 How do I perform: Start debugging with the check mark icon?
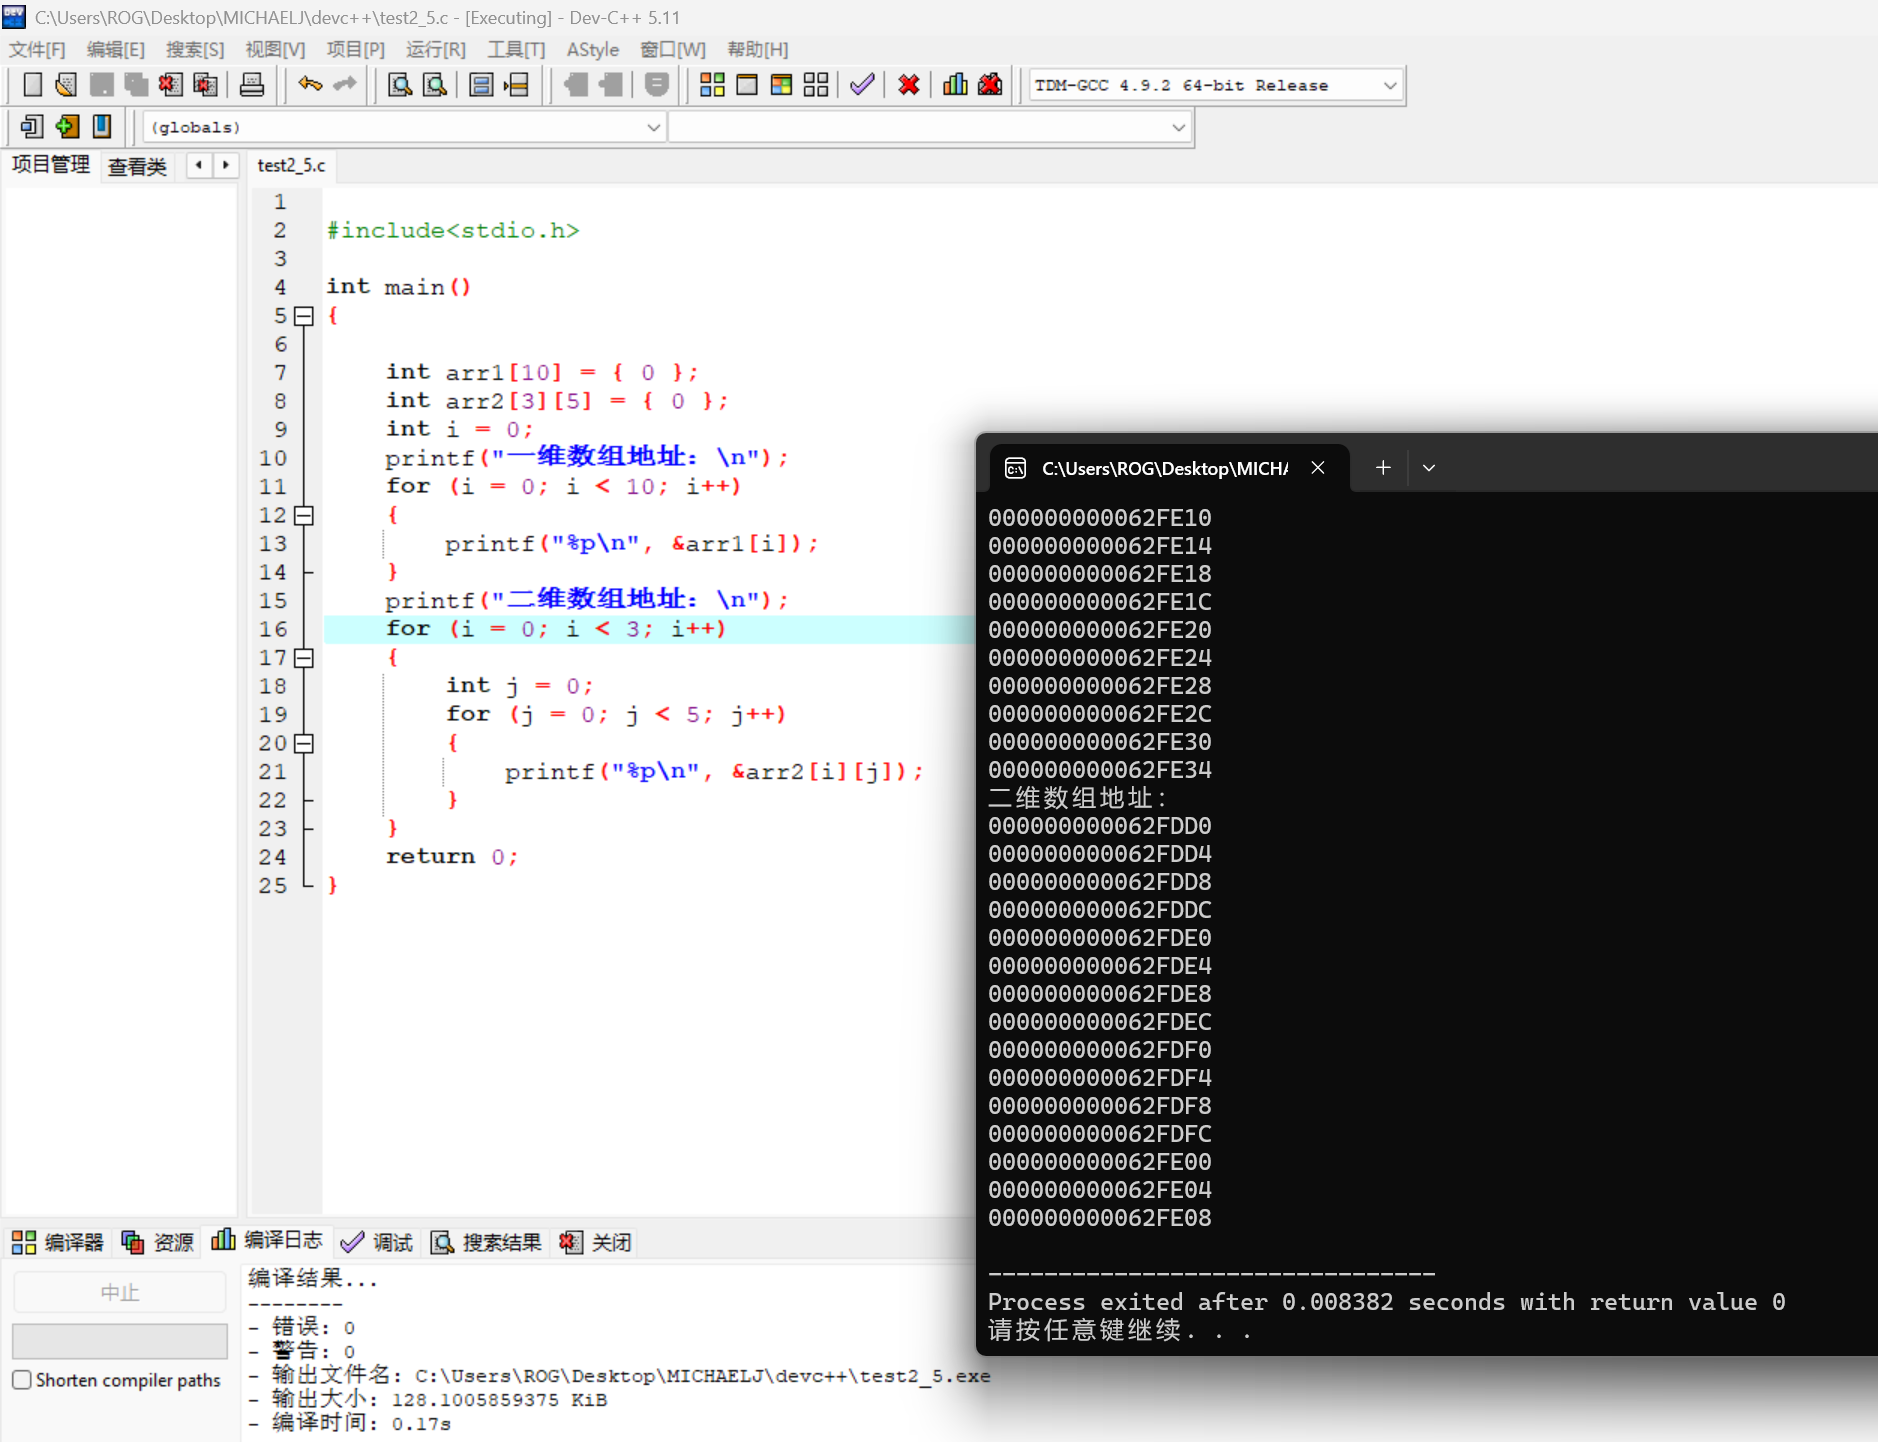862,85
